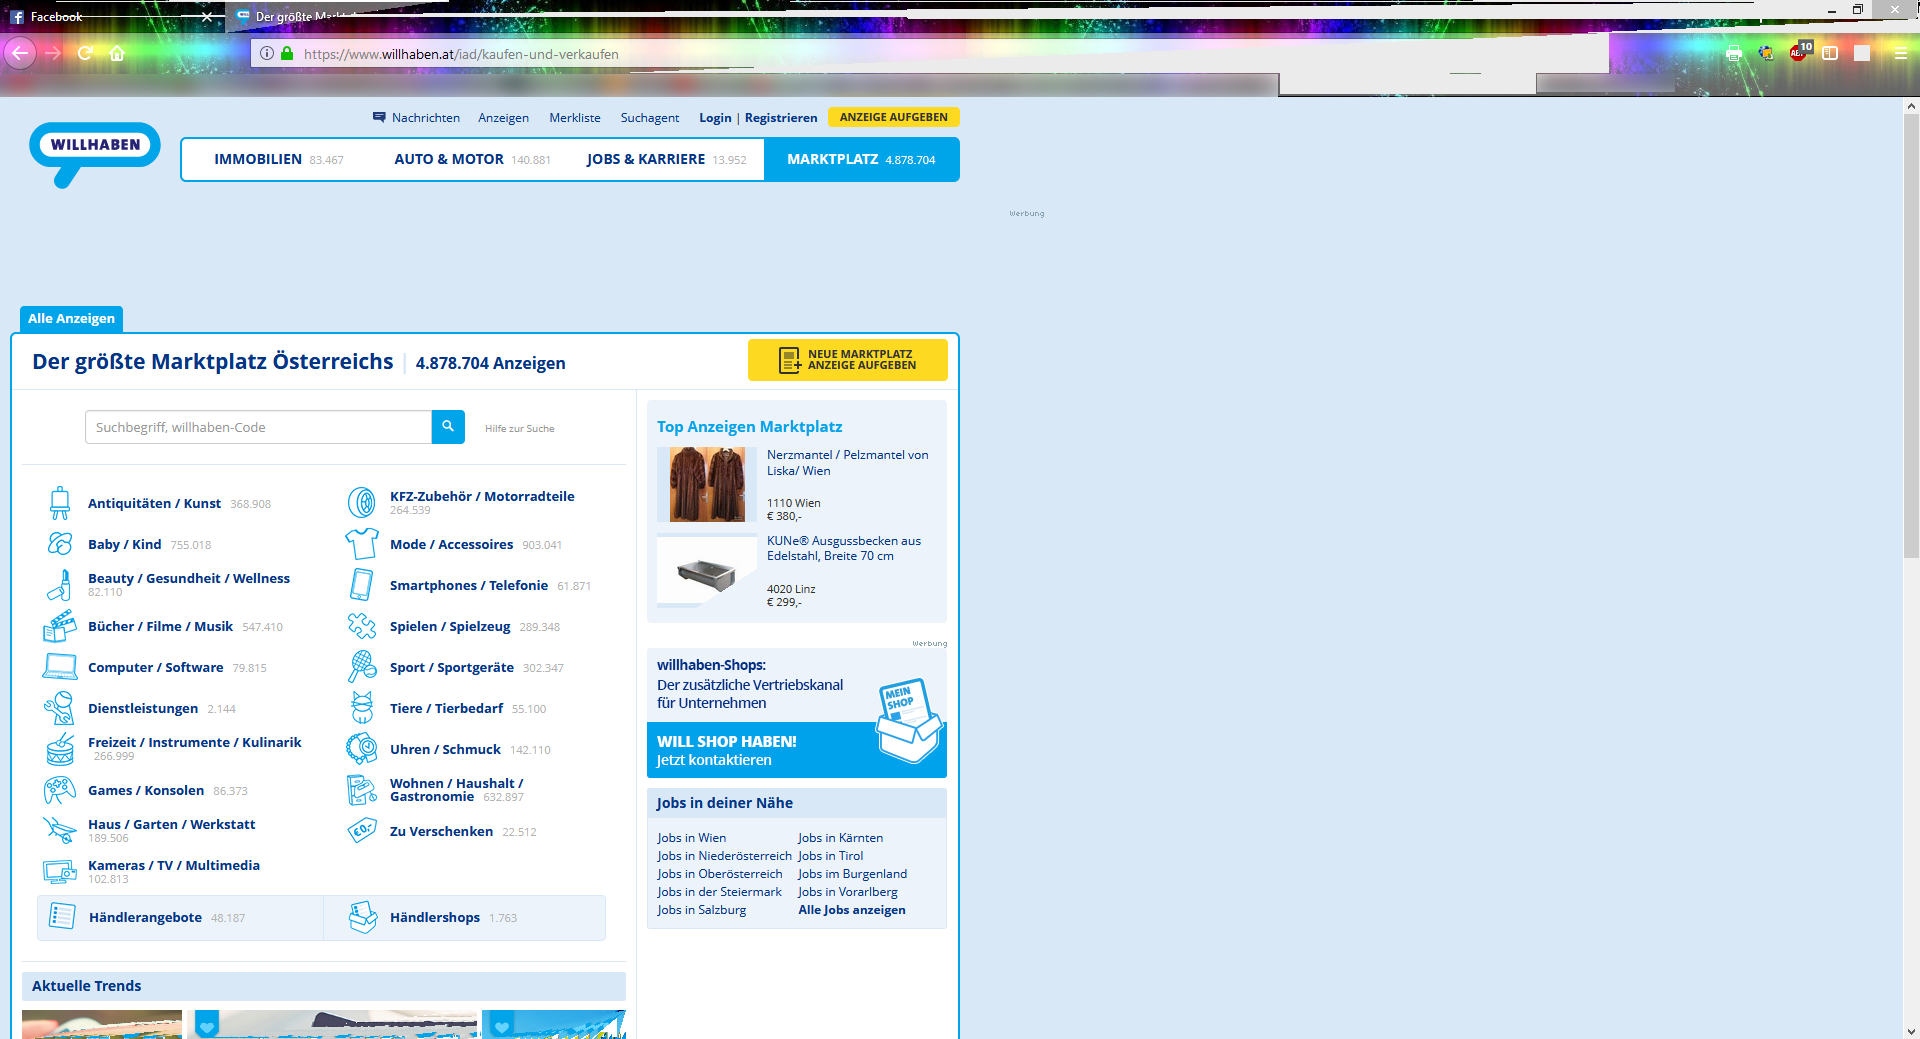Open the Suchagent link
The image size is (1920, 1039).
pos(650,118)
